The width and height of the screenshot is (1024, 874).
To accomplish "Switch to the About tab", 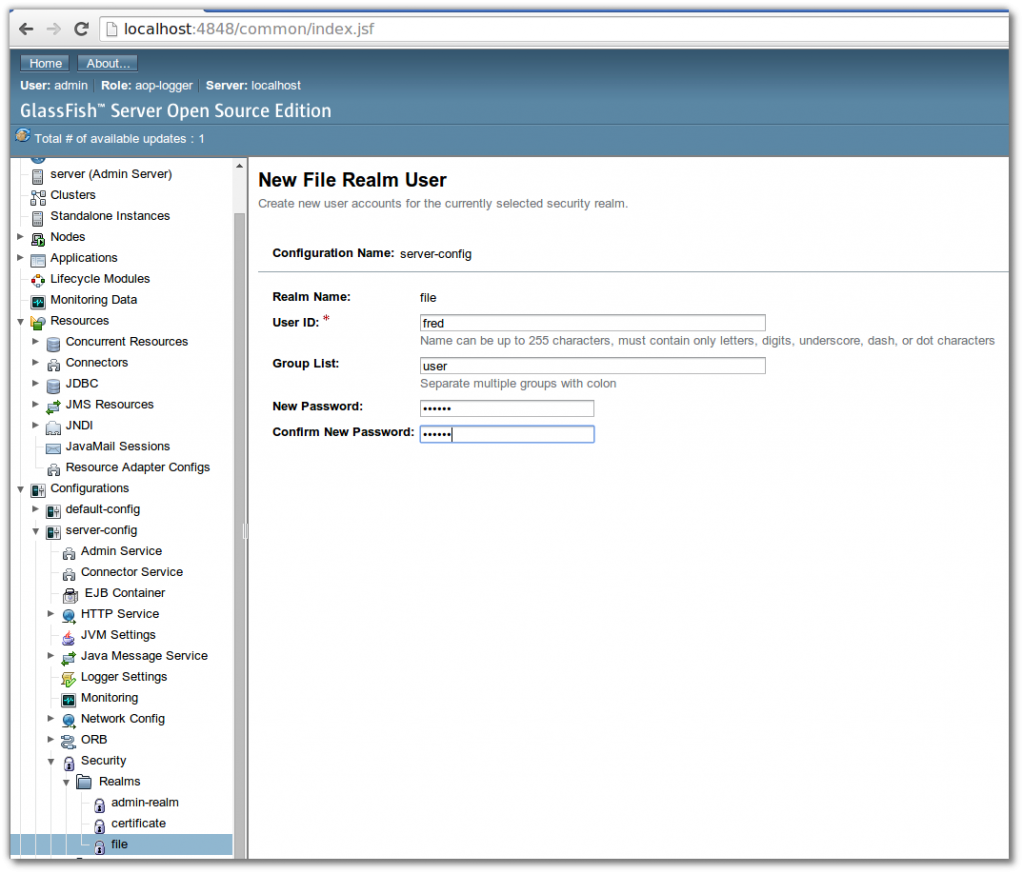I will click(x=106, y=62).
